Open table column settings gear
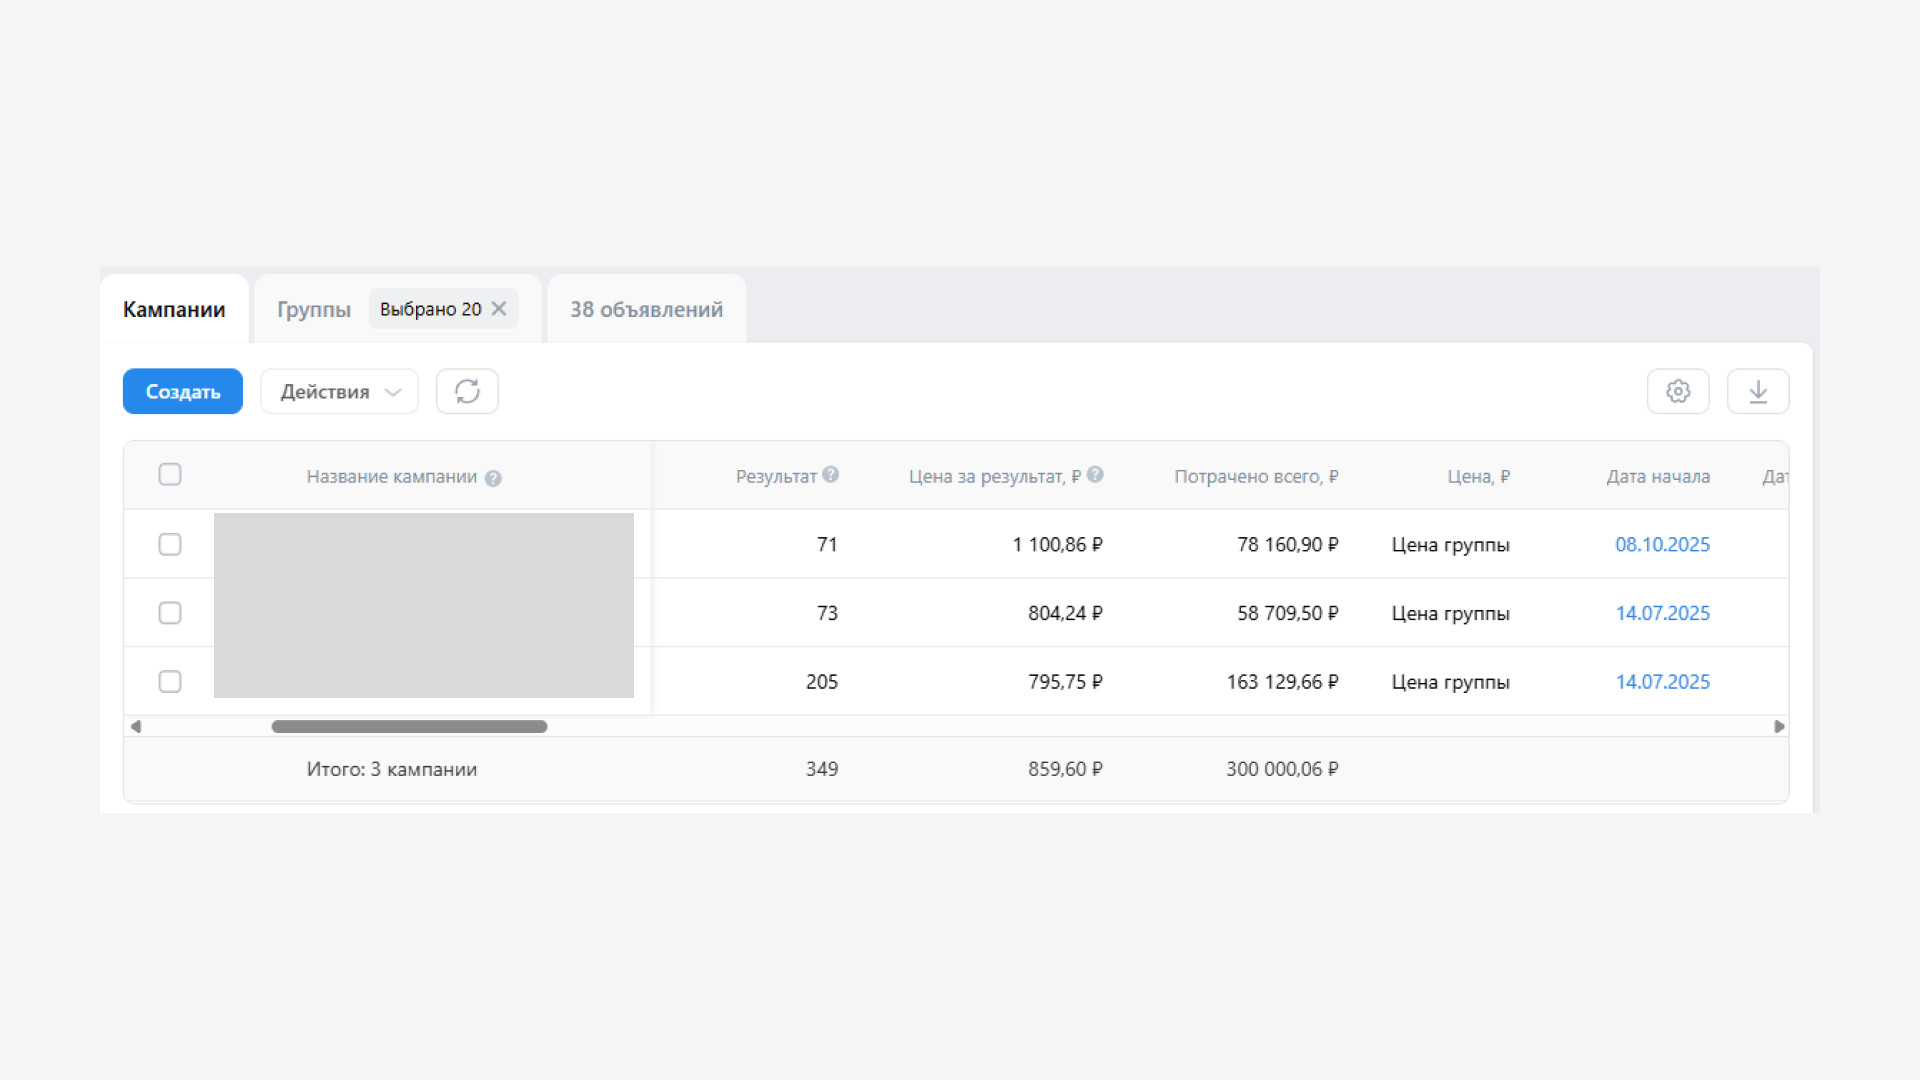Image resolution: width=1920 pixels, height=1080 pixels. 1678,391
